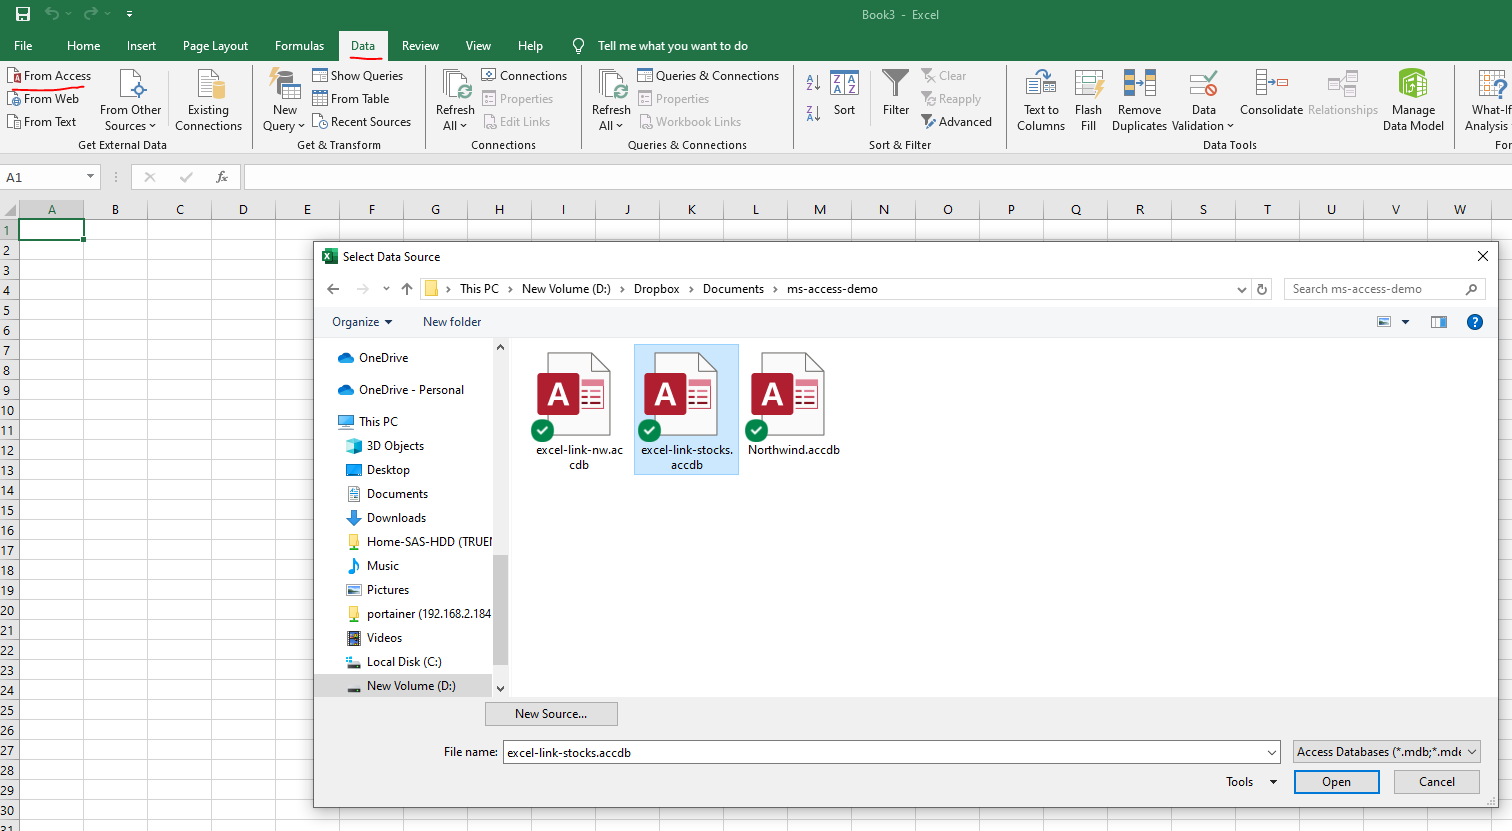The image size is (1512, 831).
Task: Click the File name input field
Action: coord(885,752)
